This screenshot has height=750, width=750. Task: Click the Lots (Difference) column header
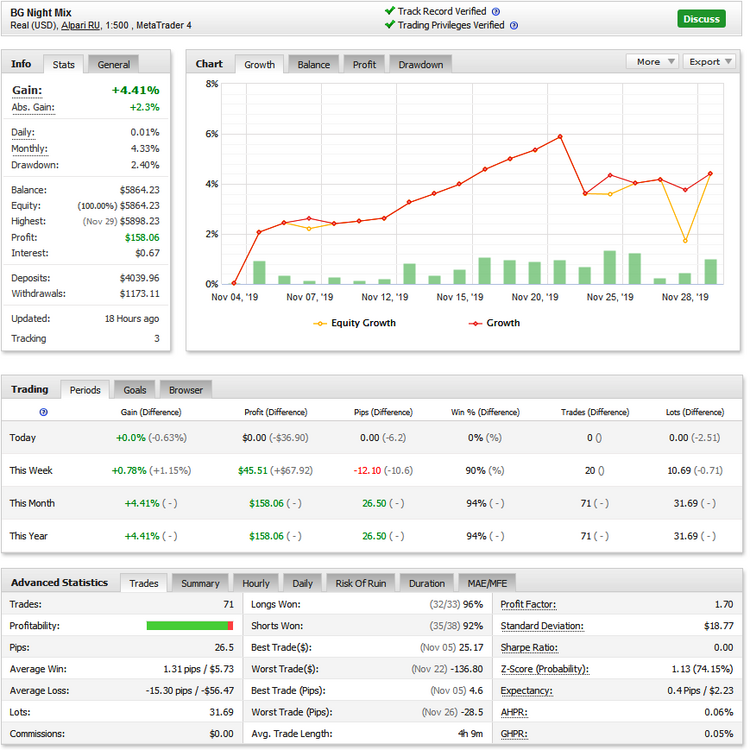(x=695, y=412)
